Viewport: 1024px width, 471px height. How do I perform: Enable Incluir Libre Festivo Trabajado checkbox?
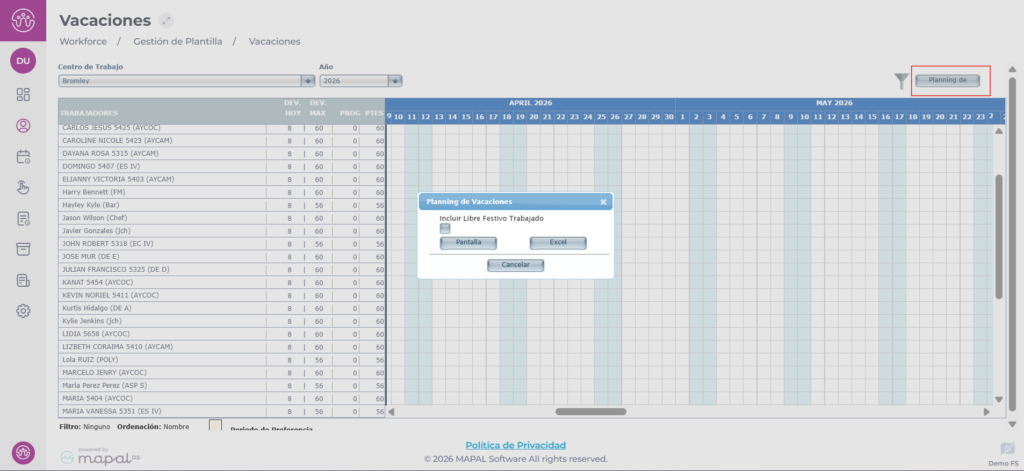pos(445,229)
